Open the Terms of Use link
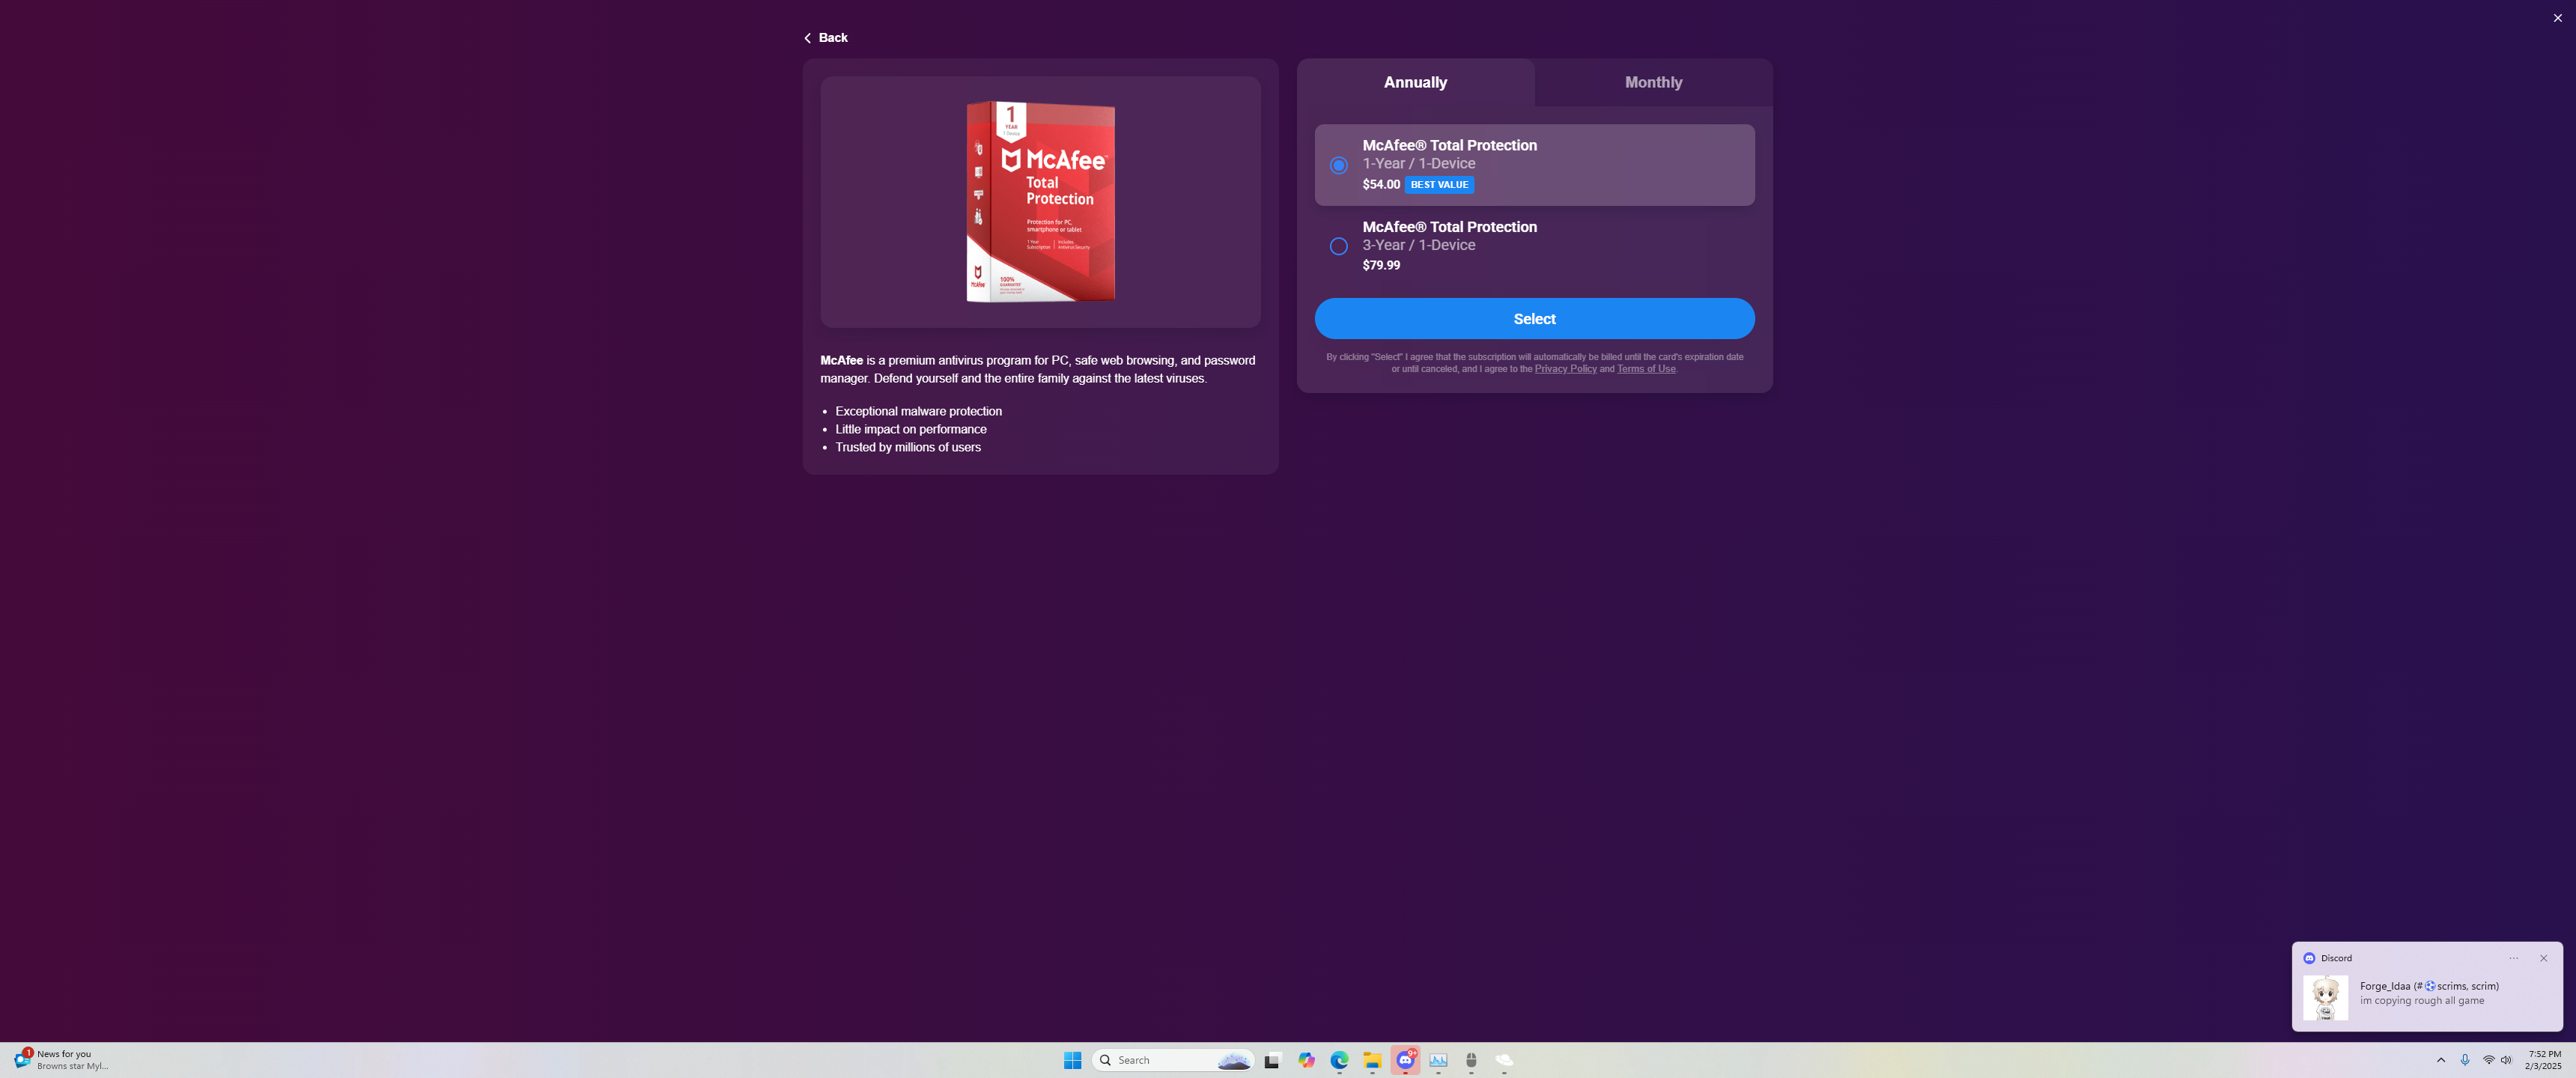The width and height of the screenshot is (2576, 1078). click(1646, 369)
